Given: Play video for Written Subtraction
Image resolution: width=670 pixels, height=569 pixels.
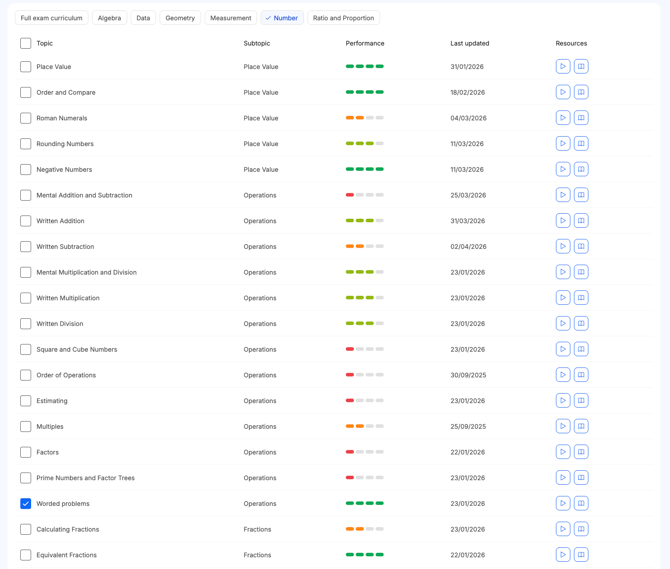Looking at the screenshot, I should tap(563, 246).
